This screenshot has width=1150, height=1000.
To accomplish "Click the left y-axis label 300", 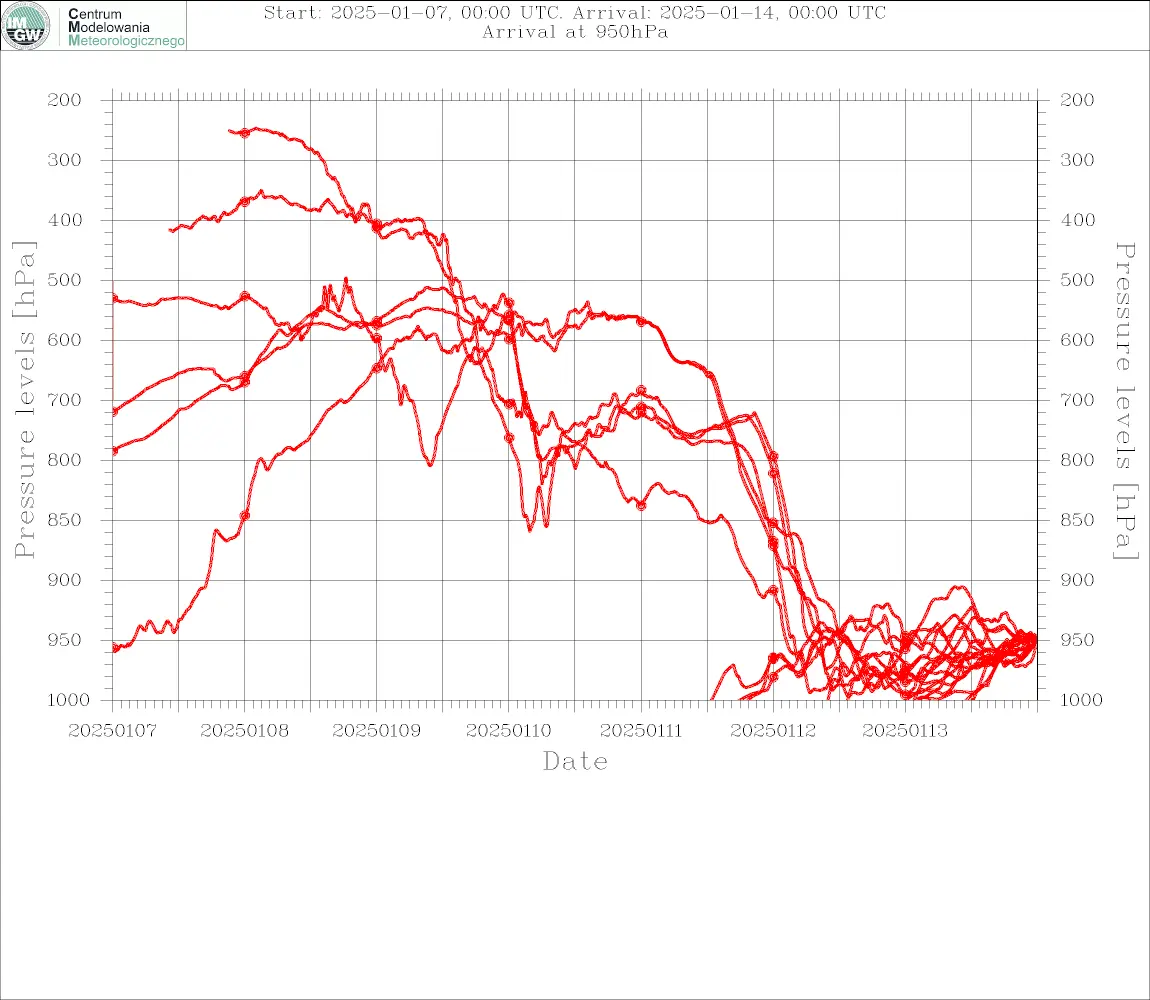I will (65, 160).
